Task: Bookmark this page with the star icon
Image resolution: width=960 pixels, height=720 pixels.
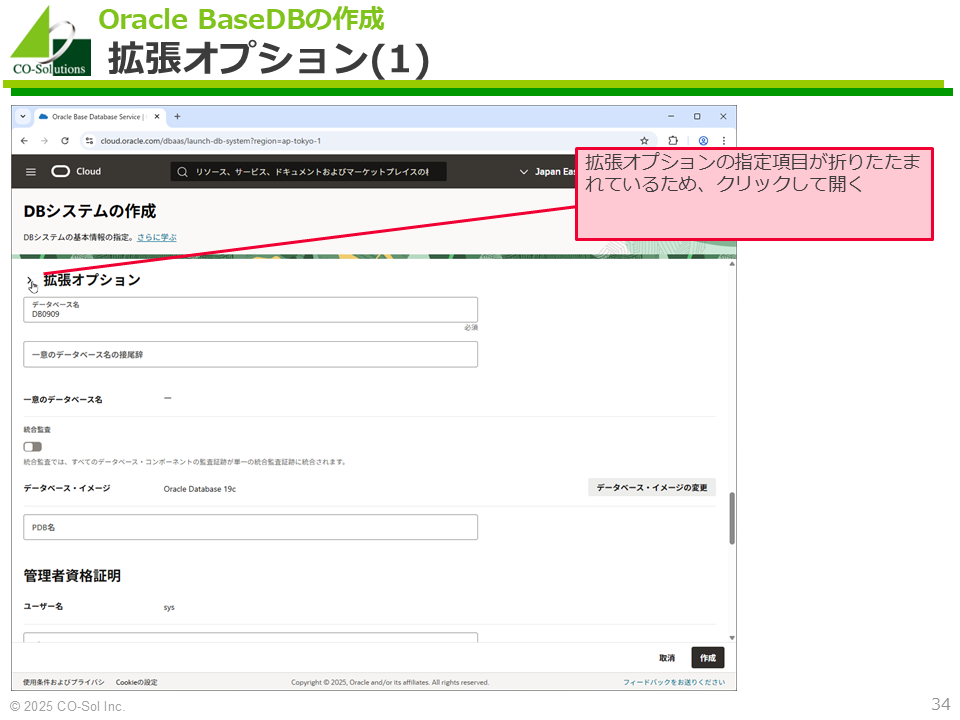Action: pyautogui.click(x=644, y=141)
